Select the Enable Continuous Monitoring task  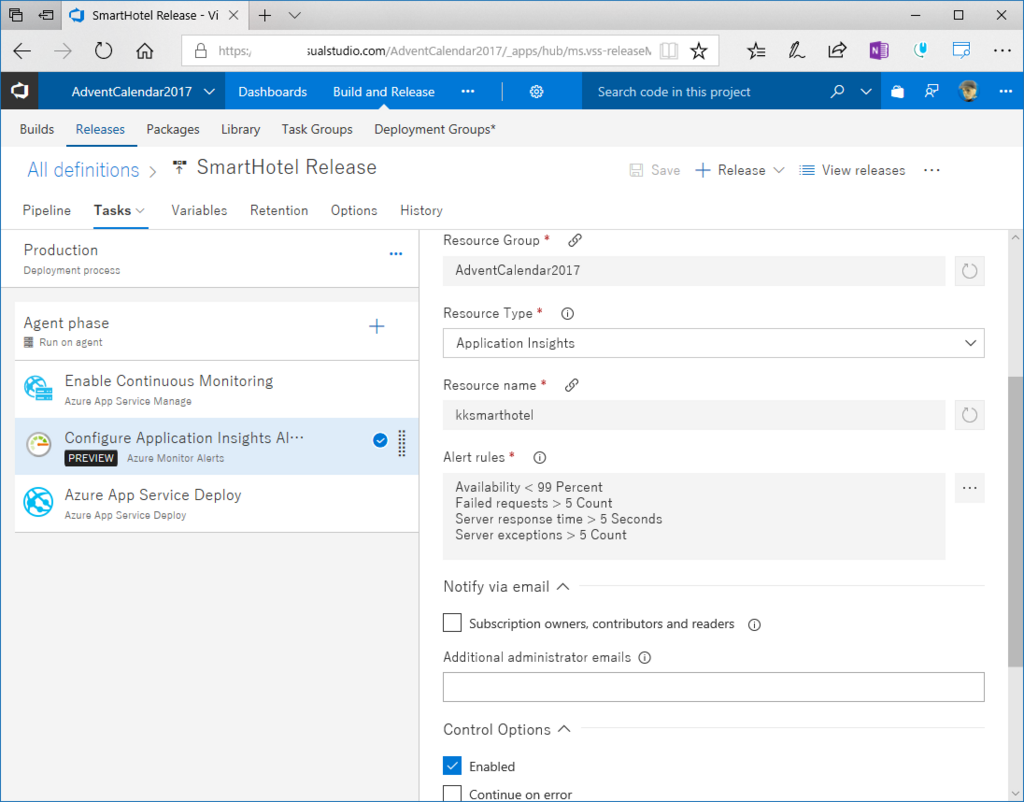tap(216, 389)
